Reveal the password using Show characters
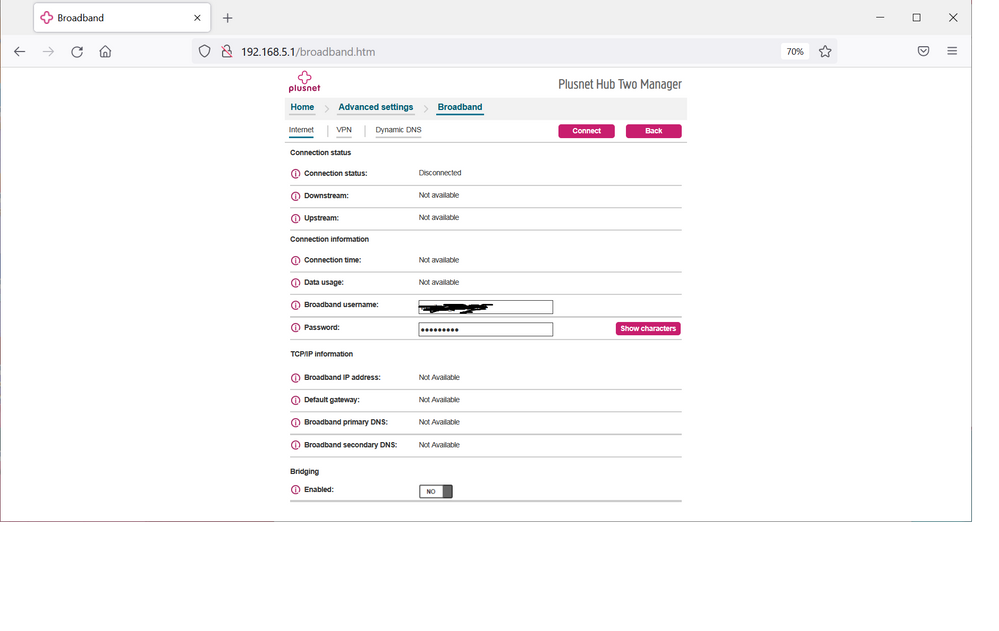This screenshot has width=999, height=631. click(647, 328)
